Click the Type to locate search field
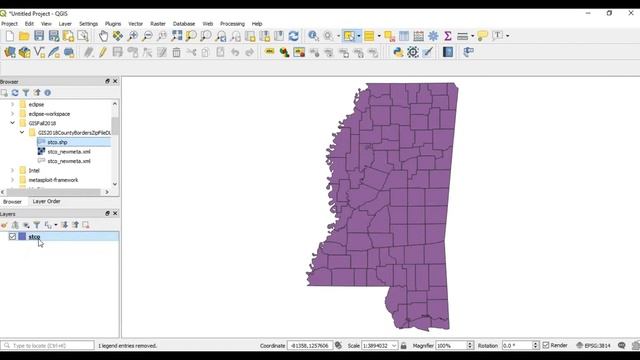Viewport: 640px width, 360px height. coord(48,345)
